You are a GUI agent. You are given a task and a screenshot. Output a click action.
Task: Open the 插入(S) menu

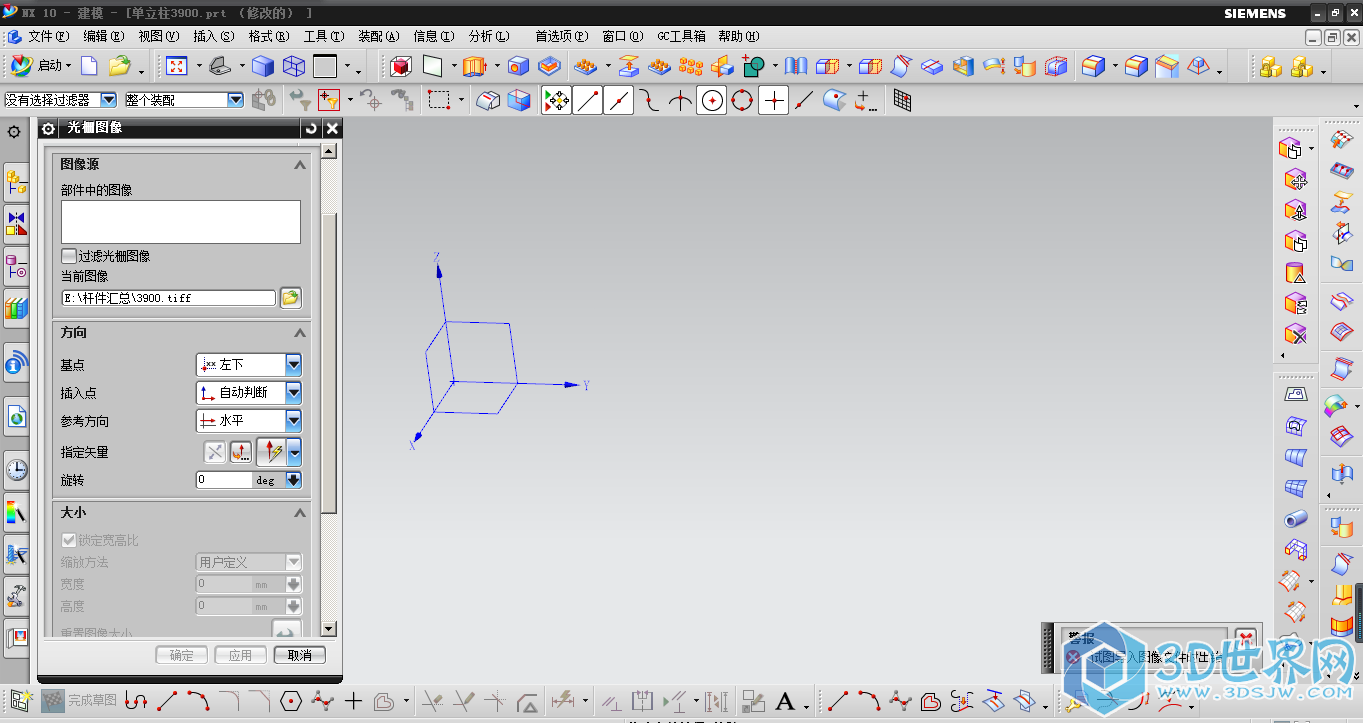(x=213, y=36)
